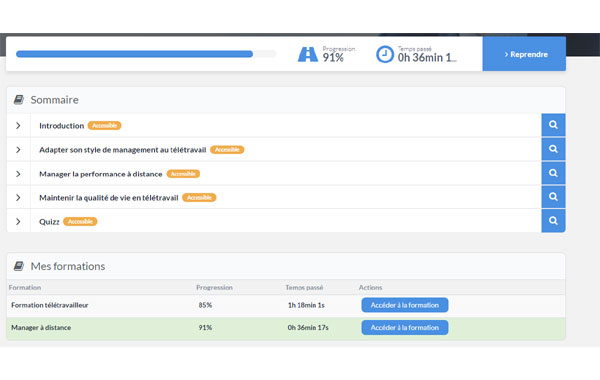This screenshot has height=380, width=600.
Task: Click the Temps passé column header
Action: tap(304, 287)
